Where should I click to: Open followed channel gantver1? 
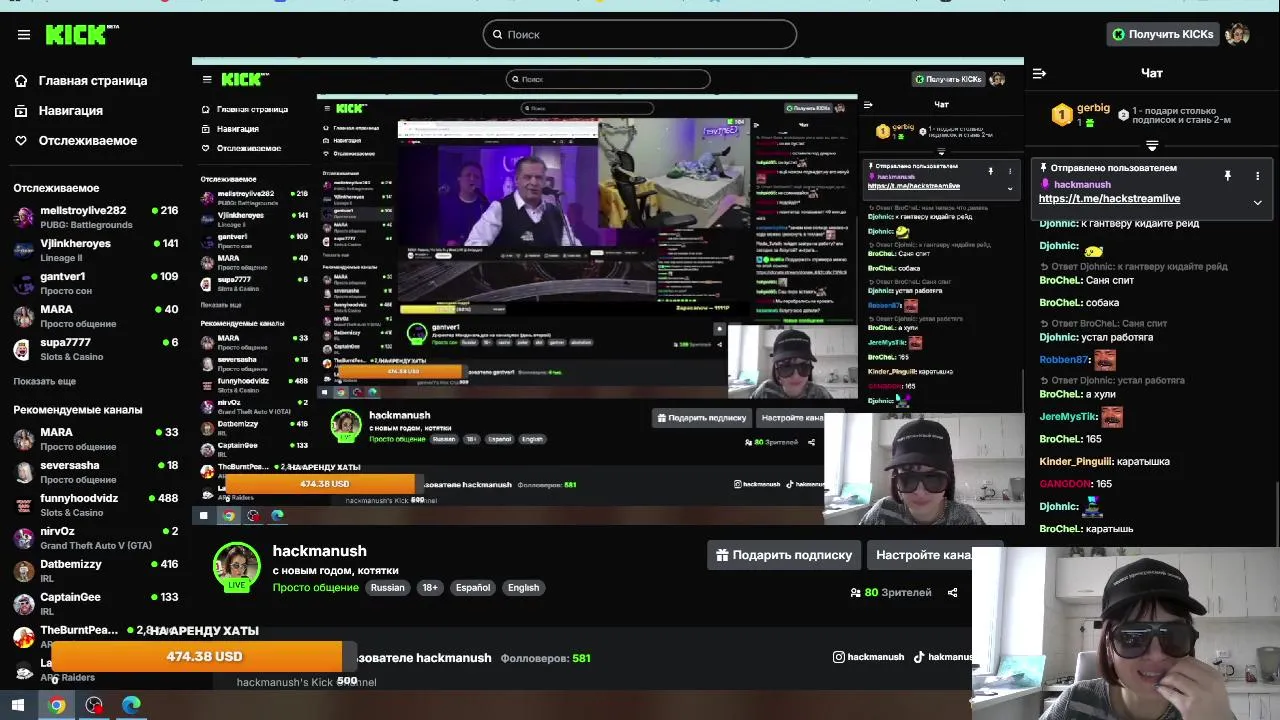[x=96, y=283]
